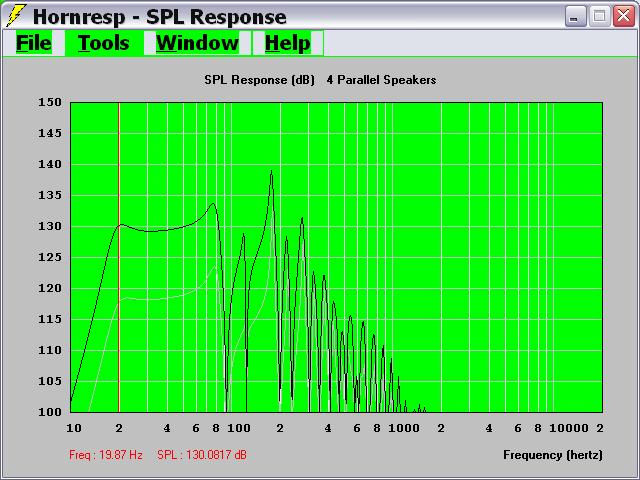Open the Tools menu
This screenshot has height=480, width=640.
click(x=104, y=43)
